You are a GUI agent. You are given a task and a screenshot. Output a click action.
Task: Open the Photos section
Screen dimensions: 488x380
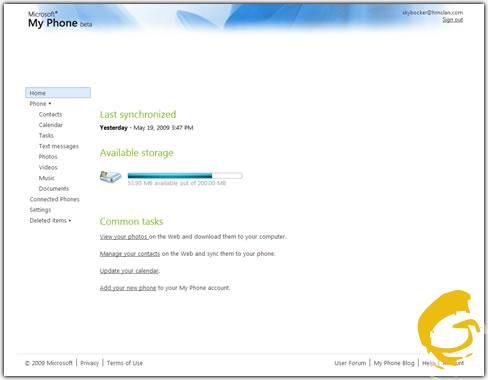[x=48, y=157]
